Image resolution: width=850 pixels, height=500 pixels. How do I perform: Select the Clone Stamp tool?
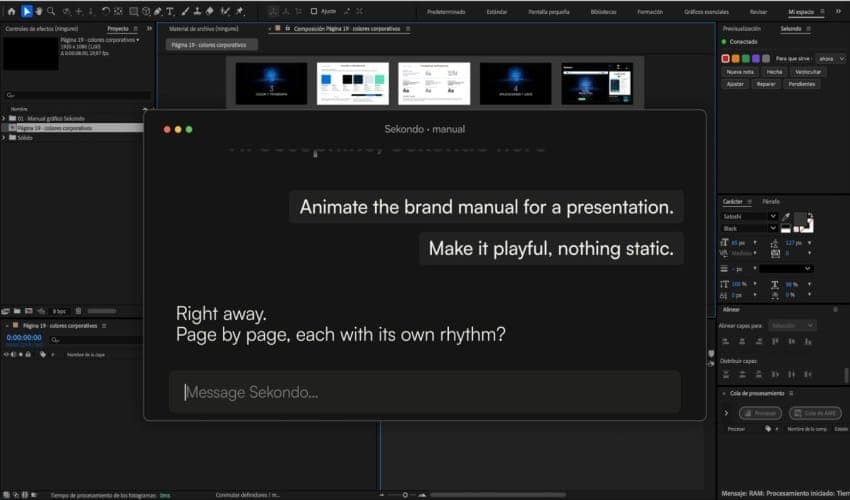(x=197, y=11)
